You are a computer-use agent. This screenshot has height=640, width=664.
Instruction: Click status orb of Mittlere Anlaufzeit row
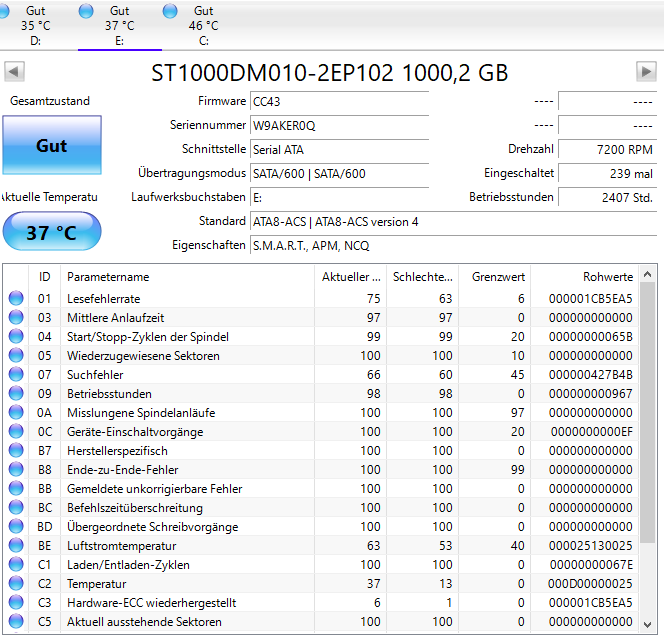[x=16, y=317]
